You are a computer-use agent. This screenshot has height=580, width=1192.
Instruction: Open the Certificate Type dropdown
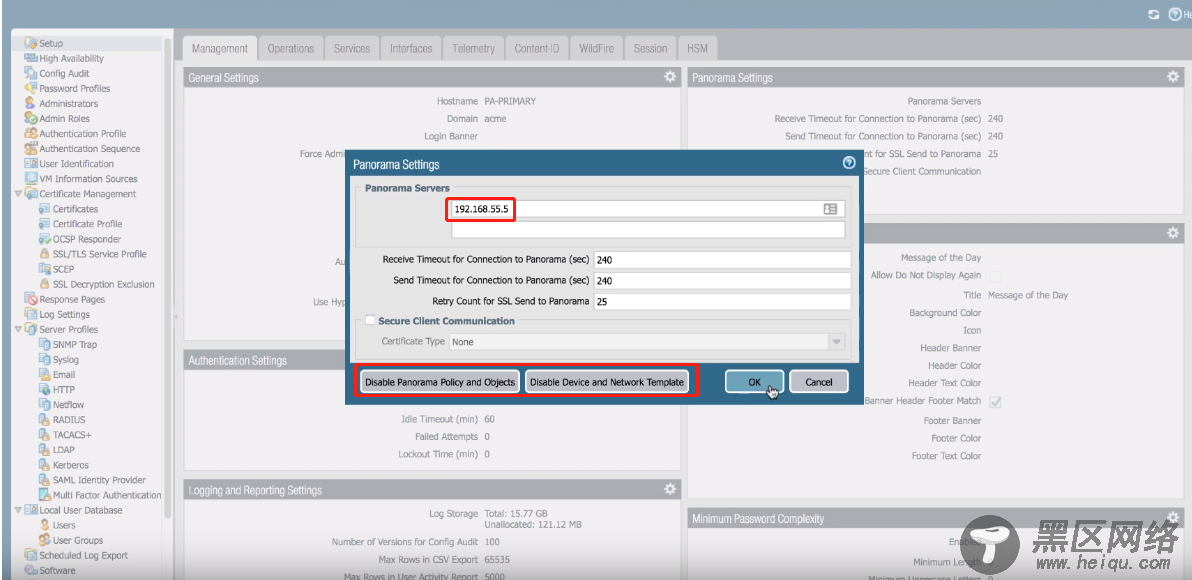tap(836, 342)
